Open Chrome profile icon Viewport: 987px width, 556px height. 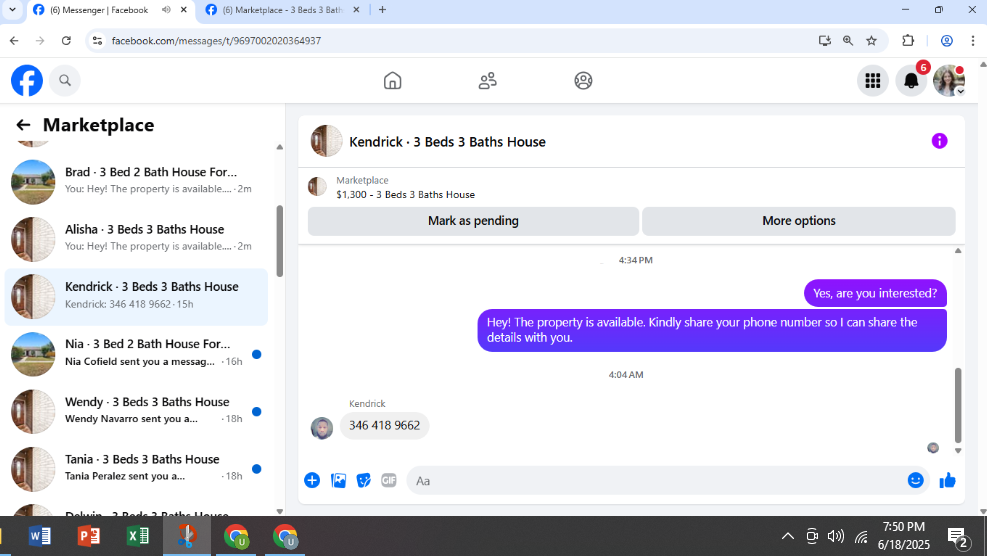click(x=946, y=41)
